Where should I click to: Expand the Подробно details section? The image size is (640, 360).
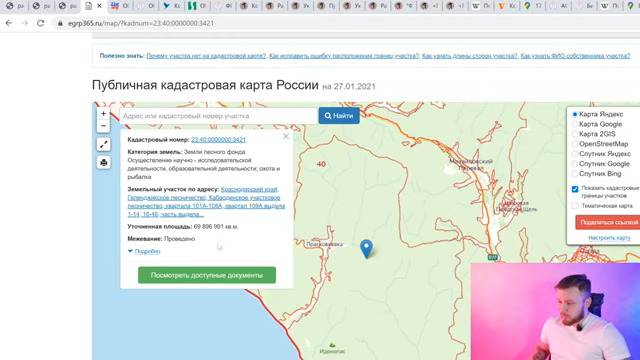(x=147, y=251)
